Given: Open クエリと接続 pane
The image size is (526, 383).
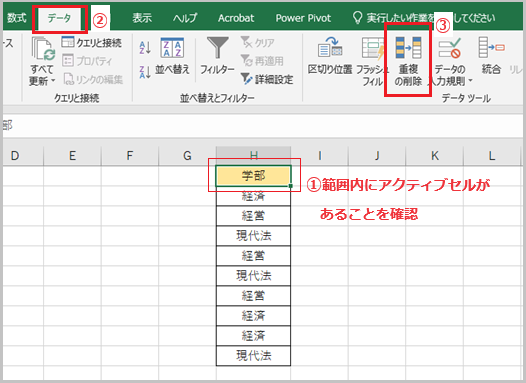Looking at the screenshot, I should 92,43.
